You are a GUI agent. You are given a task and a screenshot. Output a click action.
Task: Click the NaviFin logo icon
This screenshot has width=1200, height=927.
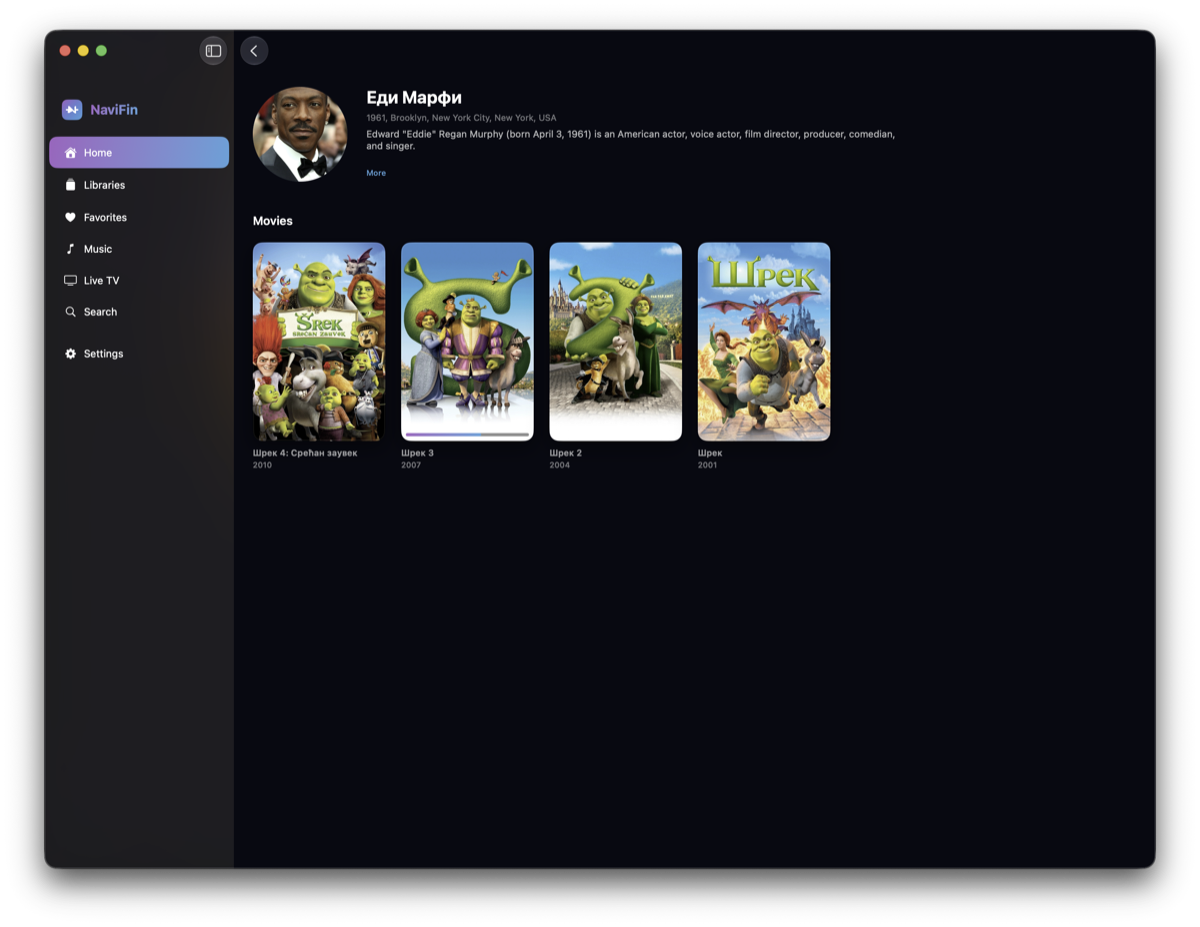tap(72, 110)
